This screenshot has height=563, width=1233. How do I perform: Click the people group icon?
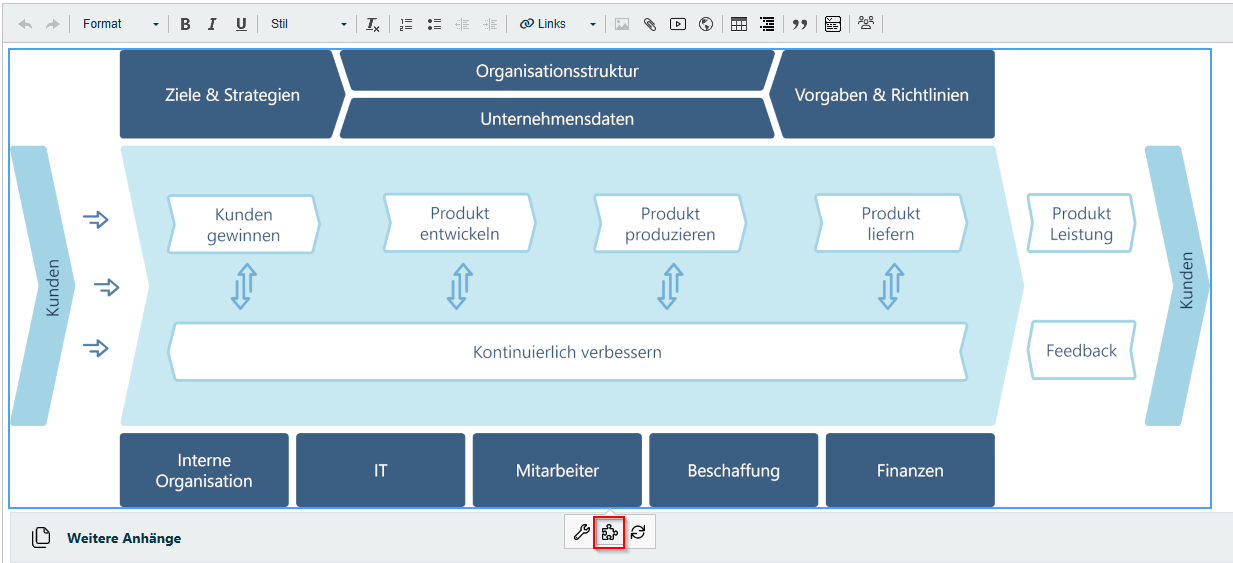pos(866,24)
